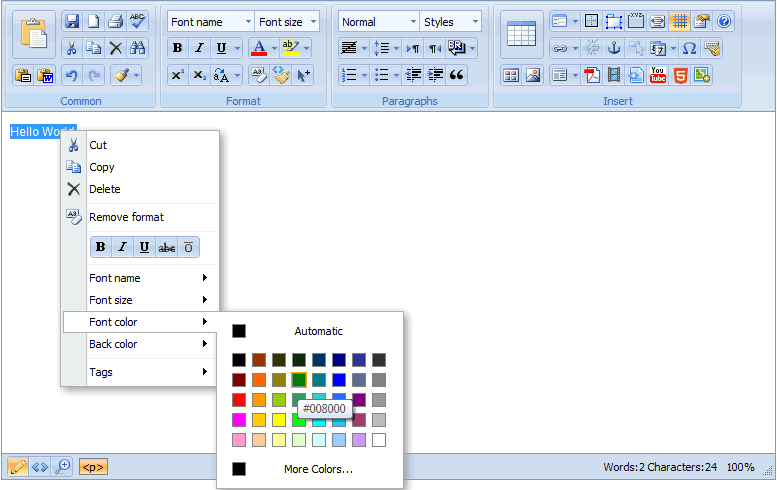Toggle Bold in the context menu toolbar
This screenshot has width=777, height=490.
coord(100,247)
